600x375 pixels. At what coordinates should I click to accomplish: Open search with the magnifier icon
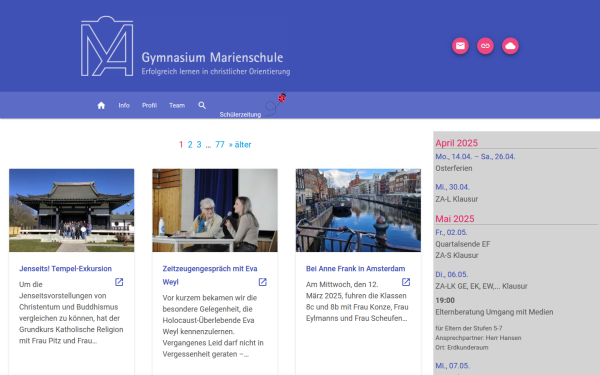pyautogui.click(x=202, y=105)
